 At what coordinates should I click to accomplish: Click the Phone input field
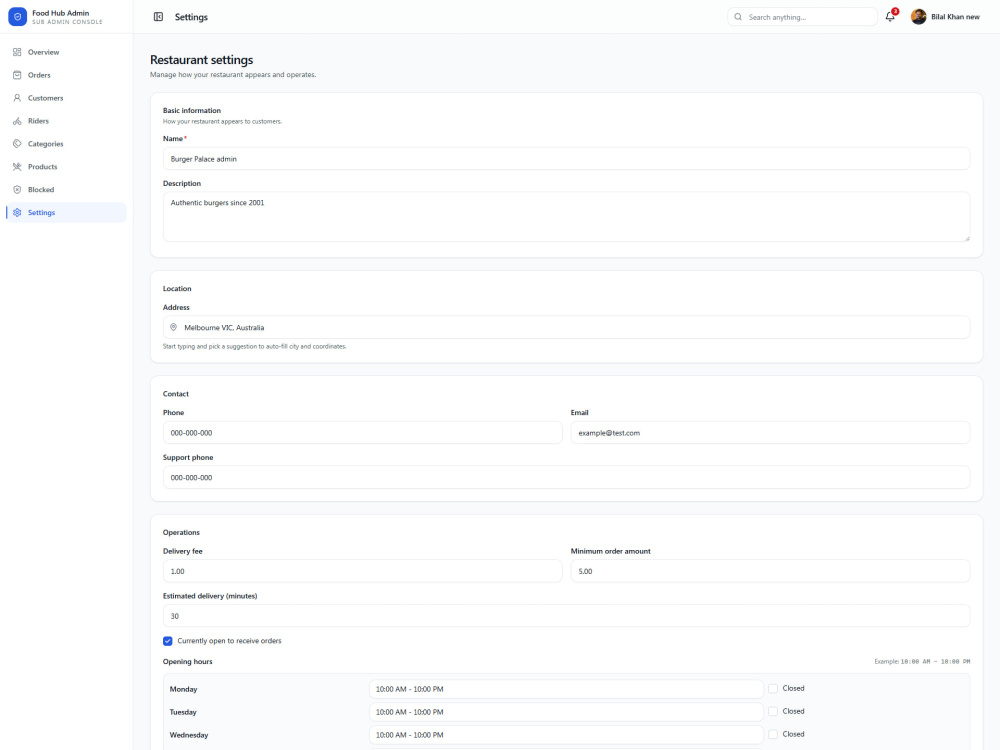click(362, 432)
